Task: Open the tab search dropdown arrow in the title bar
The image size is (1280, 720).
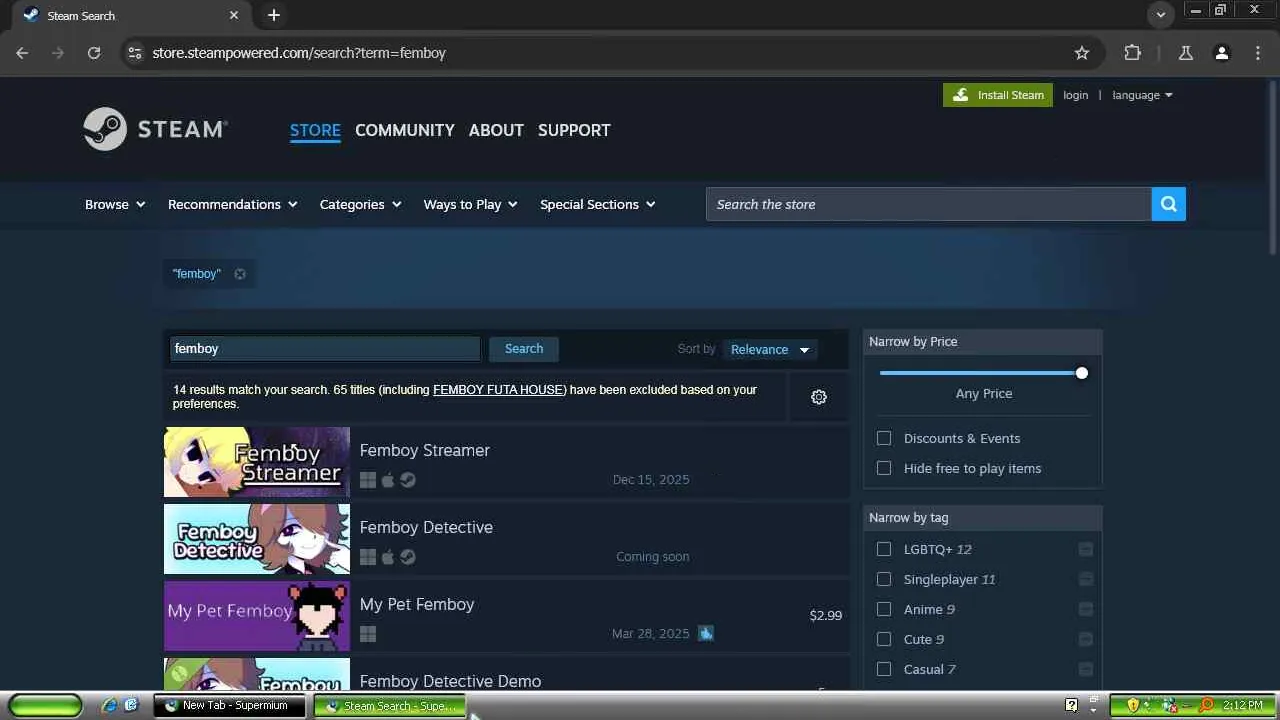Action: [1160, 15]
